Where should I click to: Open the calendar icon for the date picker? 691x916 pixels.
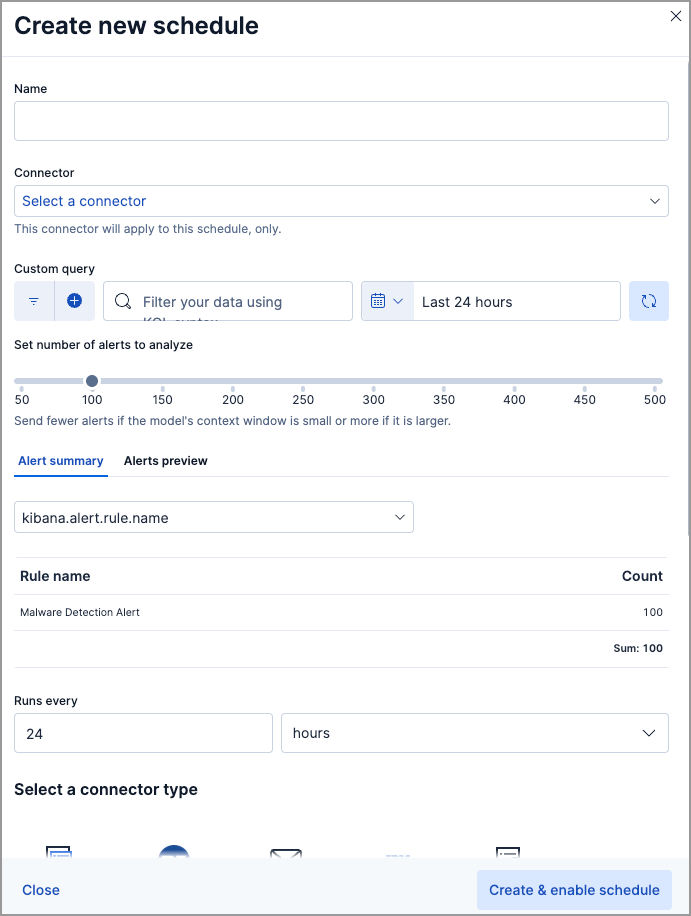[380, 301]
